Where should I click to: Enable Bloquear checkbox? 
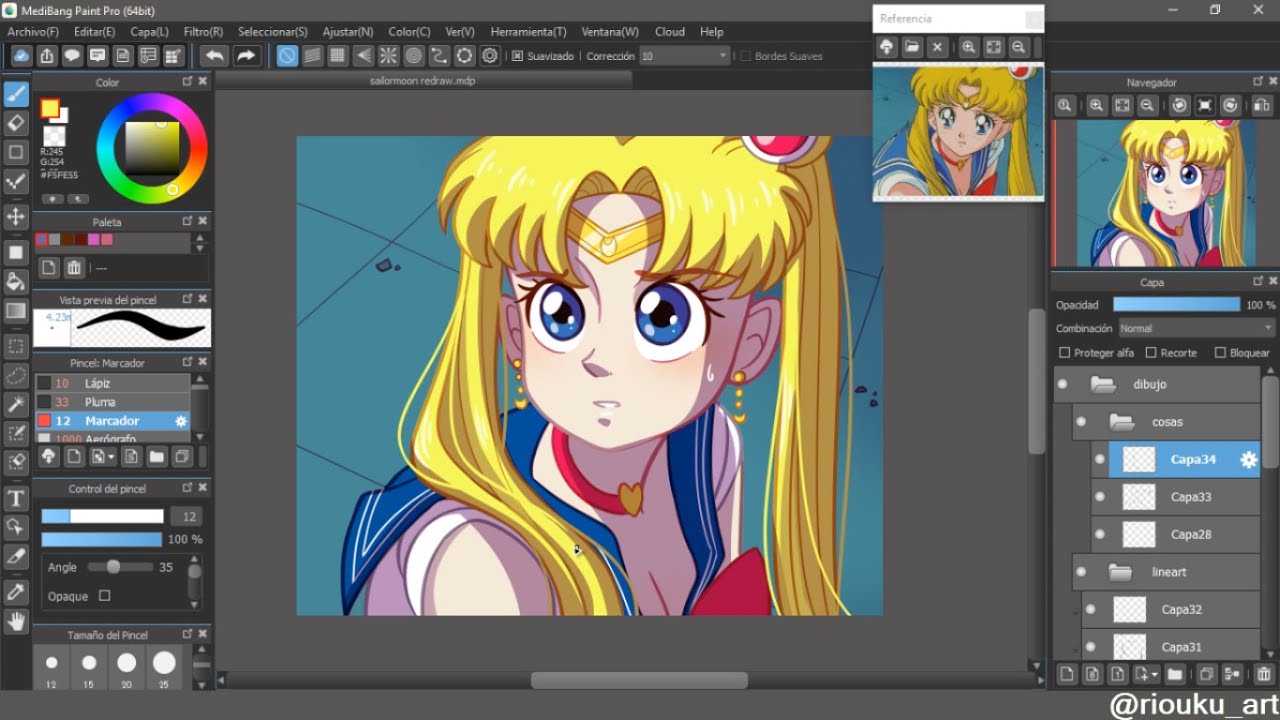pos(1220,353)
